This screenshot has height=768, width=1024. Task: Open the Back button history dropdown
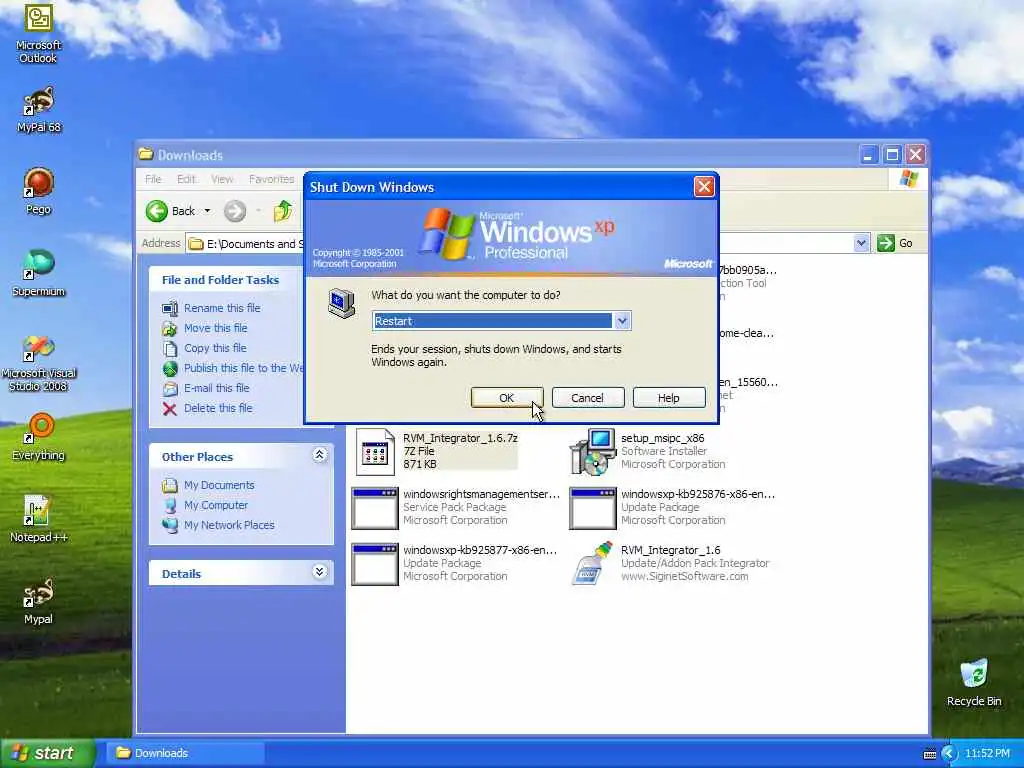coord(207,211)
